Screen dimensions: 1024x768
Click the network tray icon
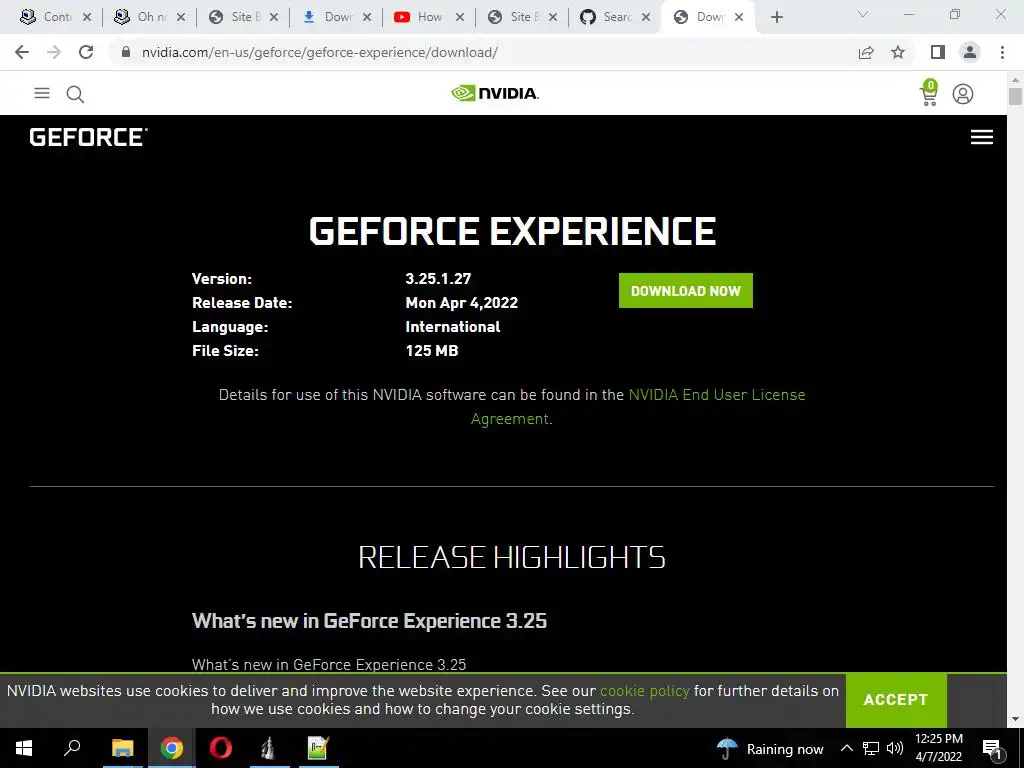click(871, 748)
